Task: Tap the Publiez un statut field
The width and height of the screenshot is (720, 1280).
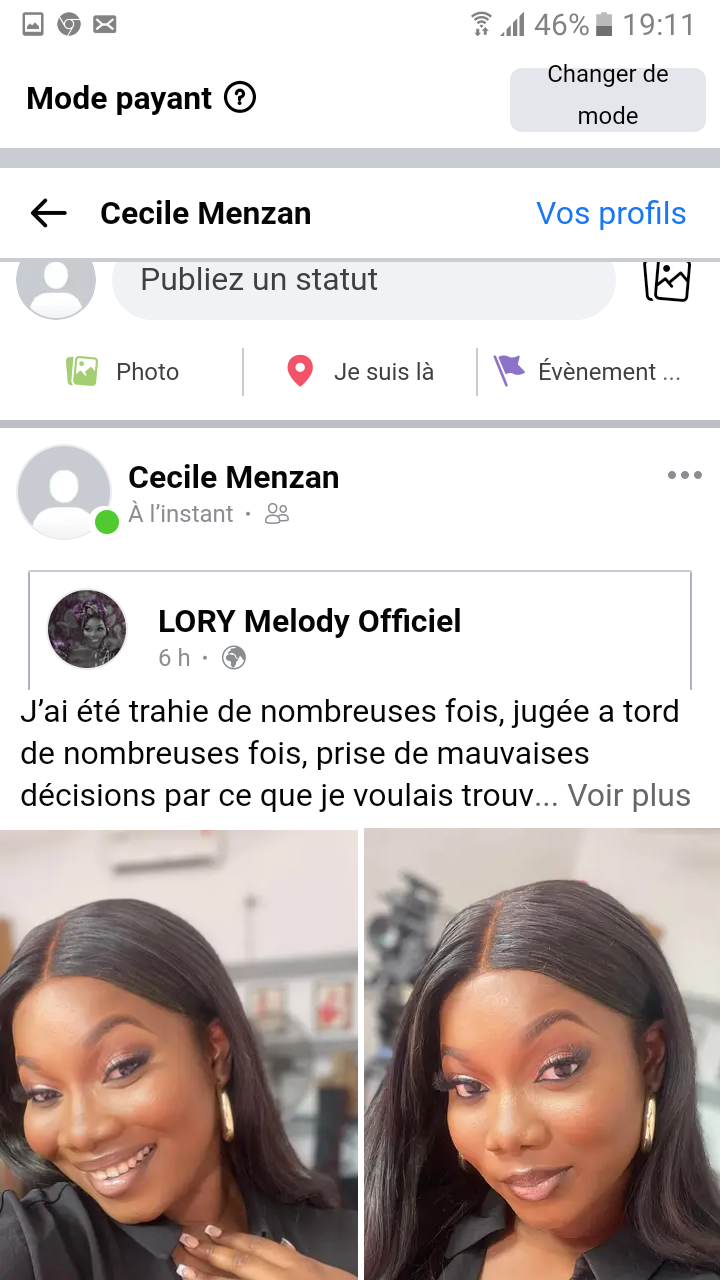Action: pyautogui.click(x=362, y=280)
